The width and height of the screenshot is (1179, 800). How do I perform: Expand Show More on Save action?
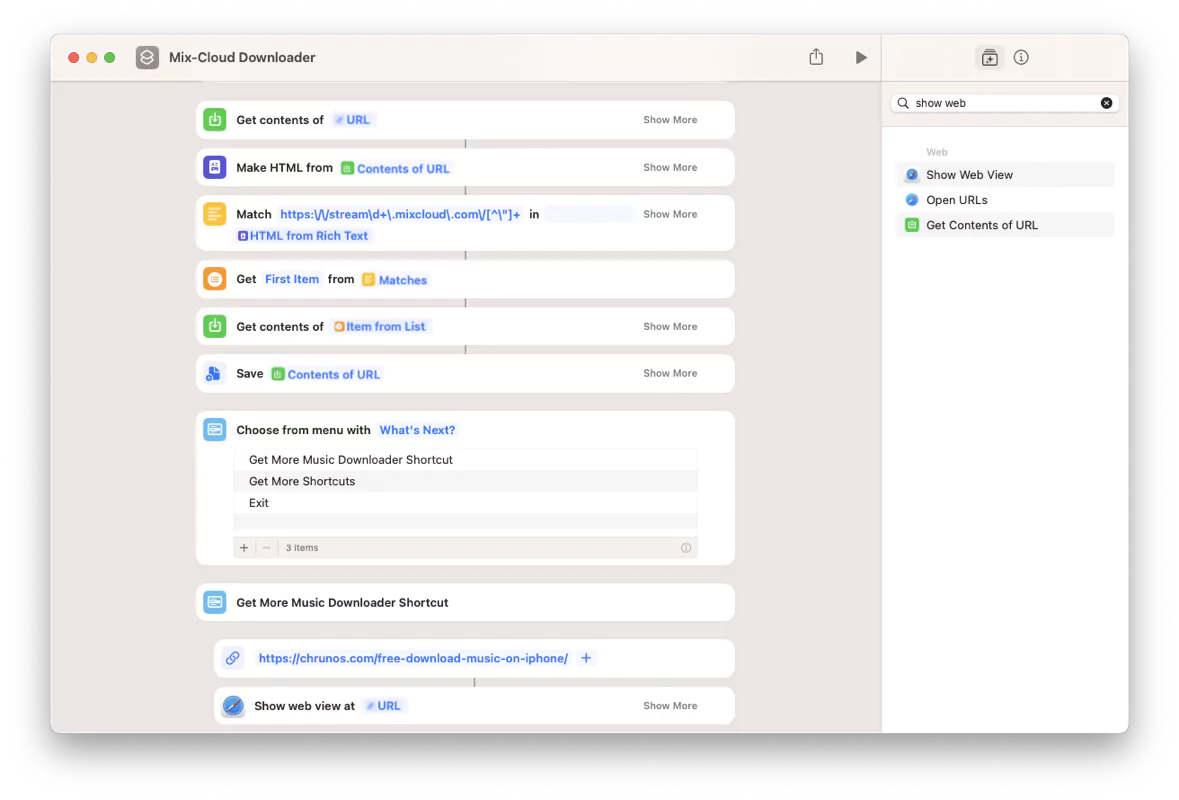coord(670,373)
